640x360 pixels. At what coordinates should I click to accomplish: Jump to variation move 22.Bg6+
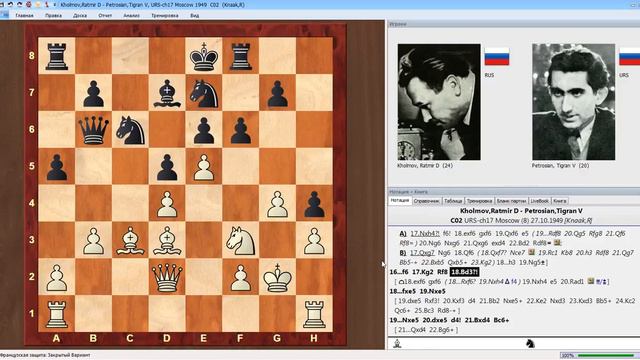coord(441,330)
